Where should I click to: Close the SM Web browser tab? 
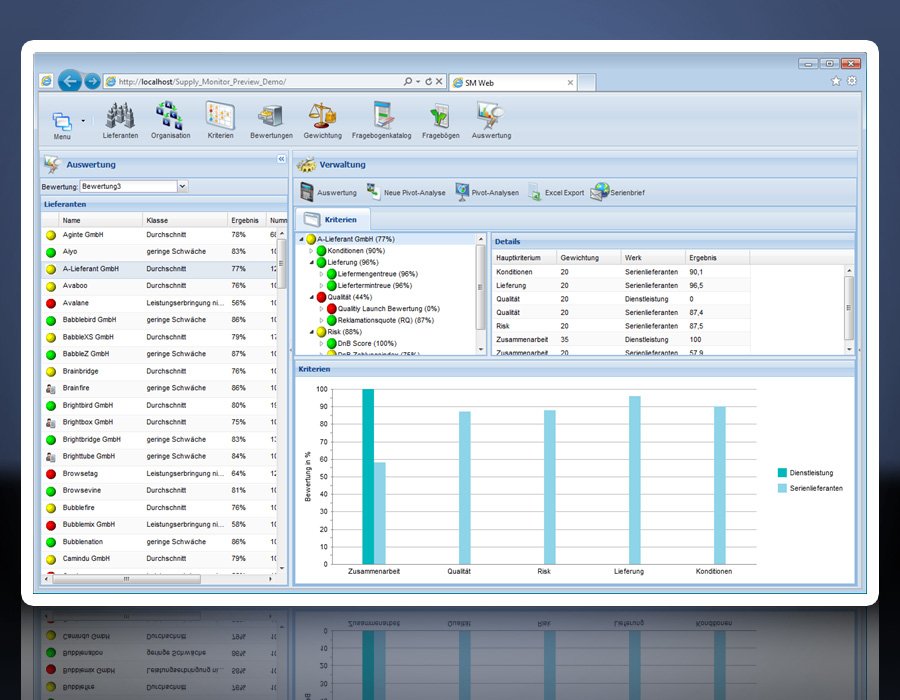[x=570, y=83]
